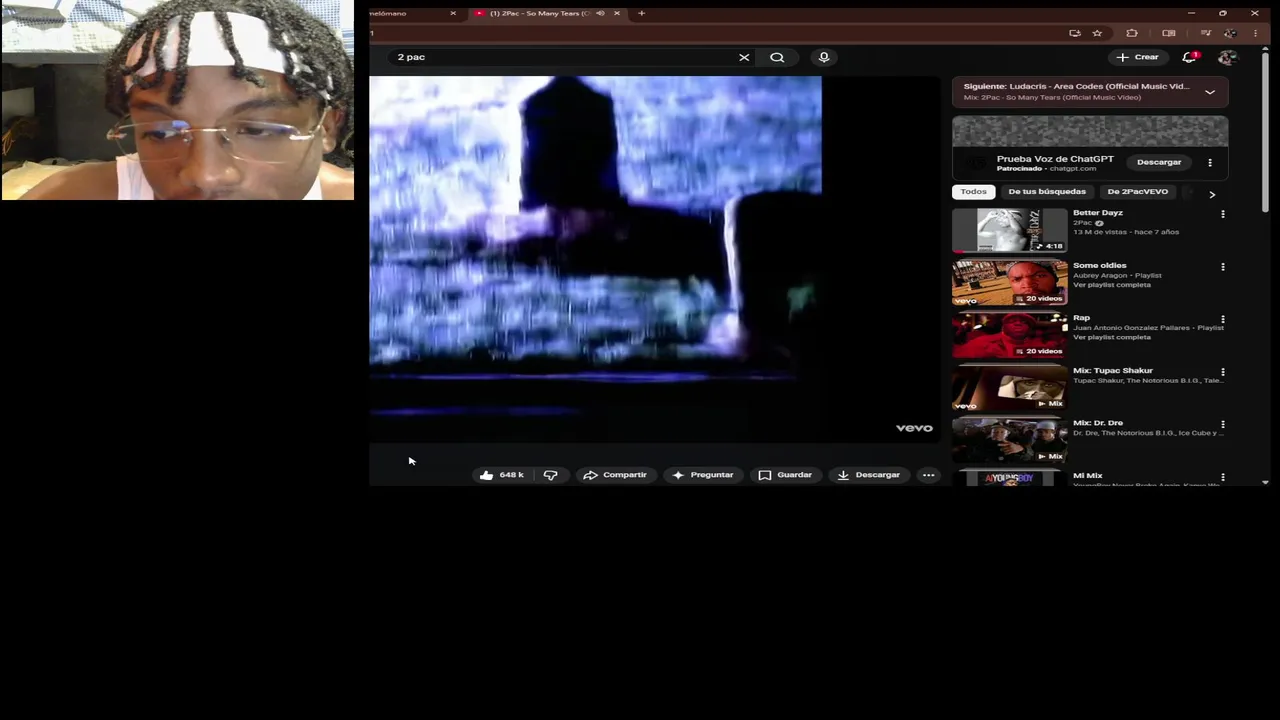Like the video with thumbs up

click(x=501, y=475)
